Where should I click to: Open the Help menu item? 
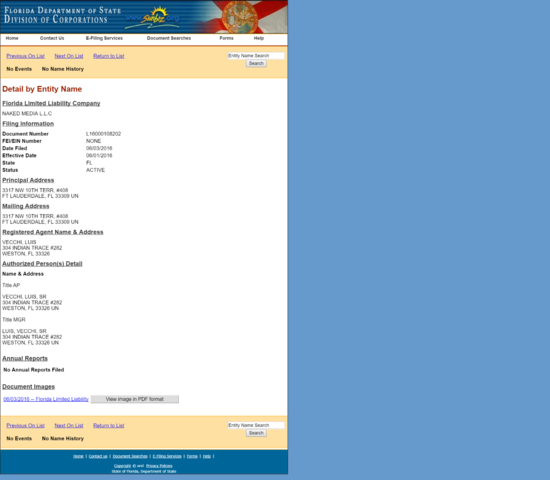pyautogui.click(x=259, y=38)
